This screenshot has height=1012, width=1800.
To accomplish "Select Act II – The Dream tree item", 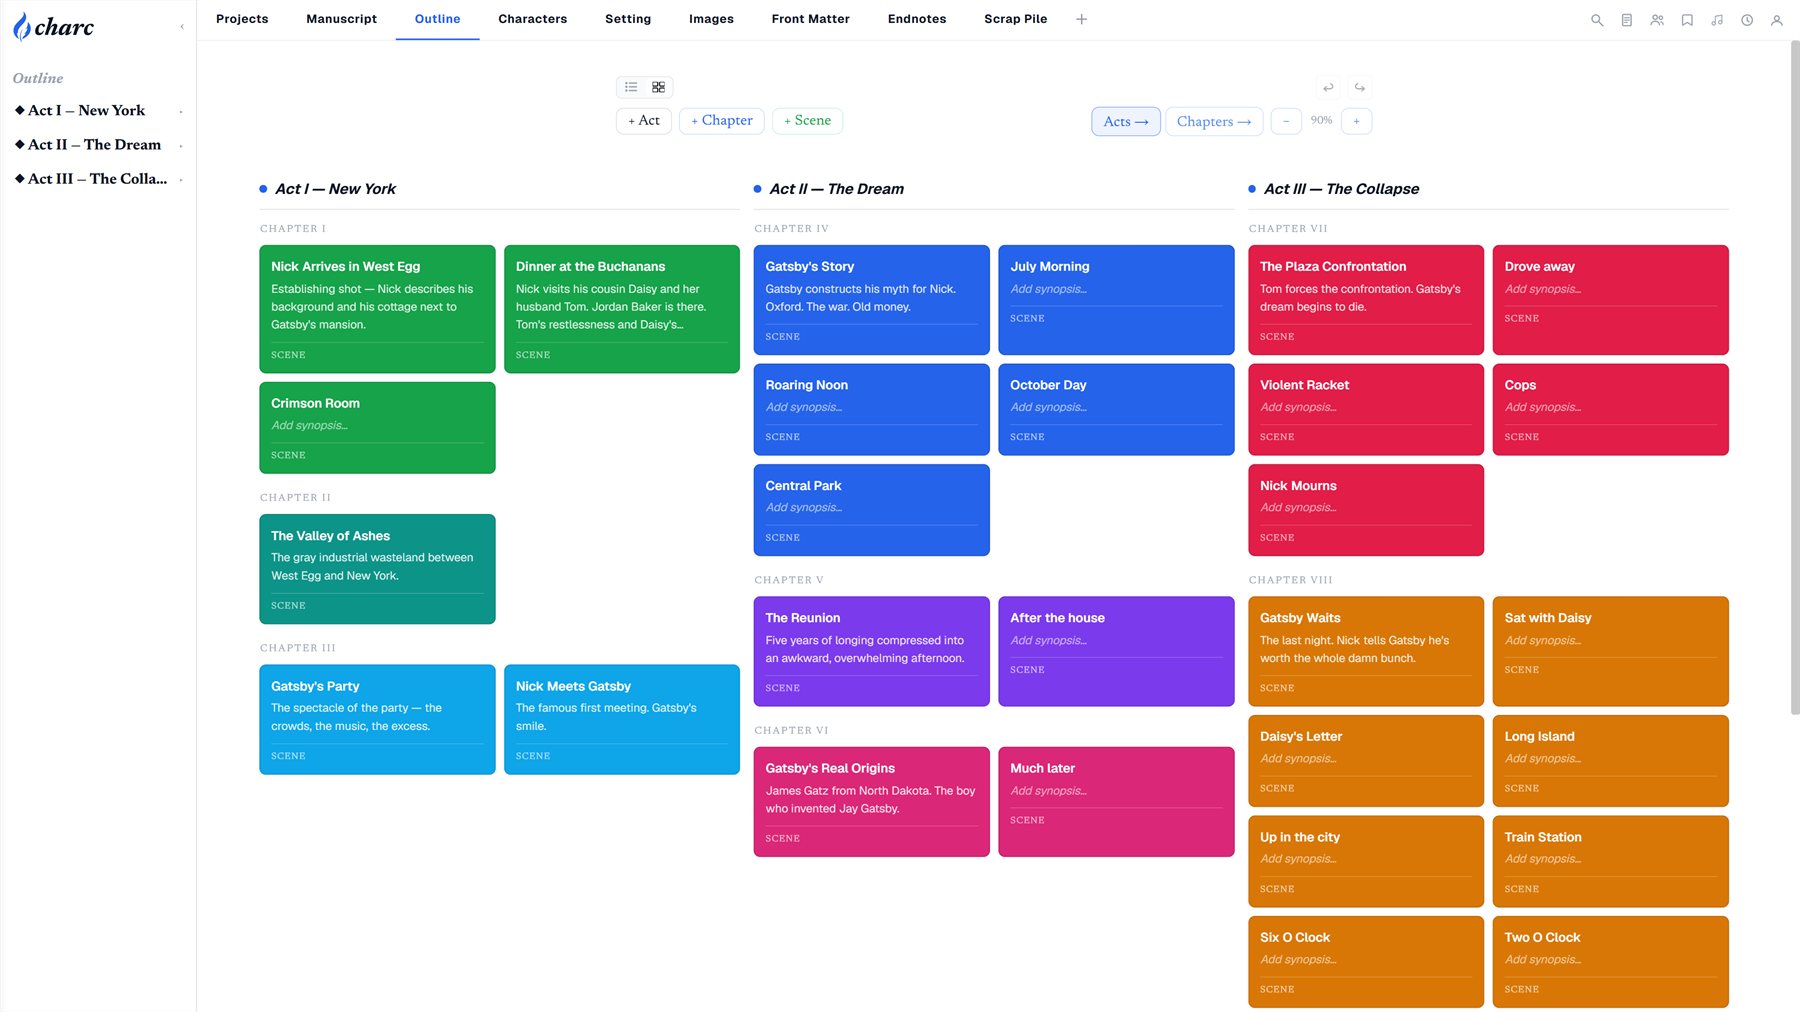I will [x=94, y=145].
